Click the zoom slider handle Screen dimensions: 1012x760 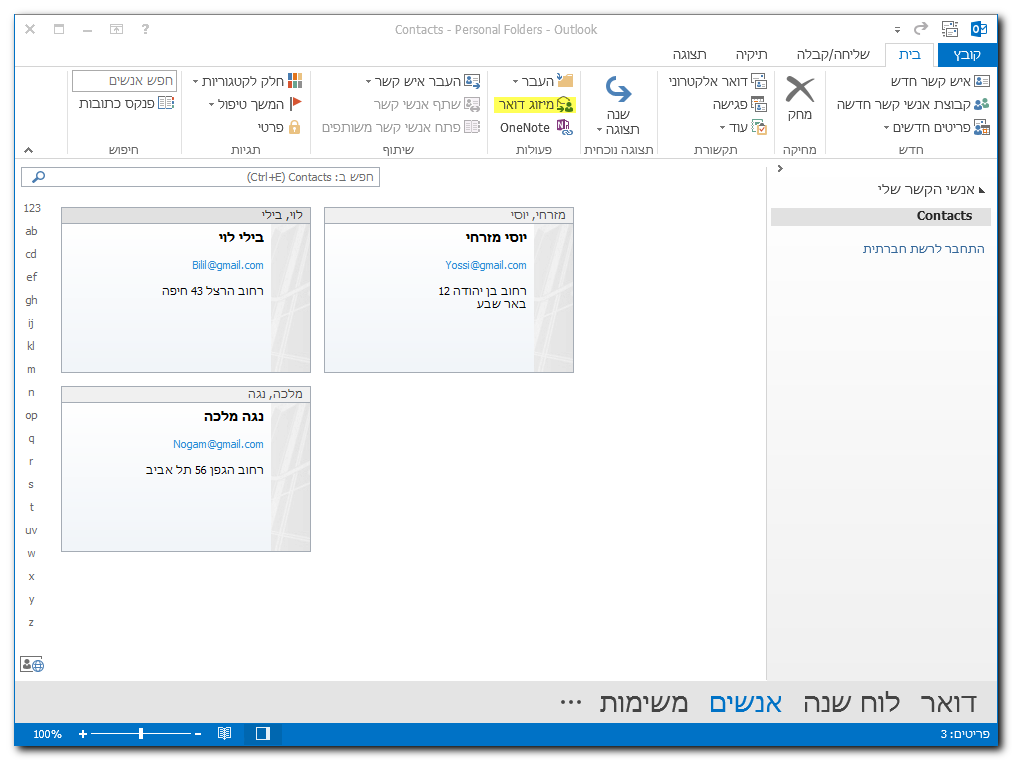[141, 733]
